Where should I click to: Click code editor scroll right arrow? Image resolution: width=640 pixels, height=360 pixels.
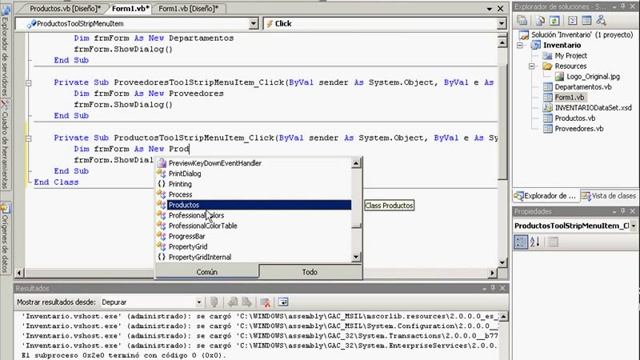point(492,273)
